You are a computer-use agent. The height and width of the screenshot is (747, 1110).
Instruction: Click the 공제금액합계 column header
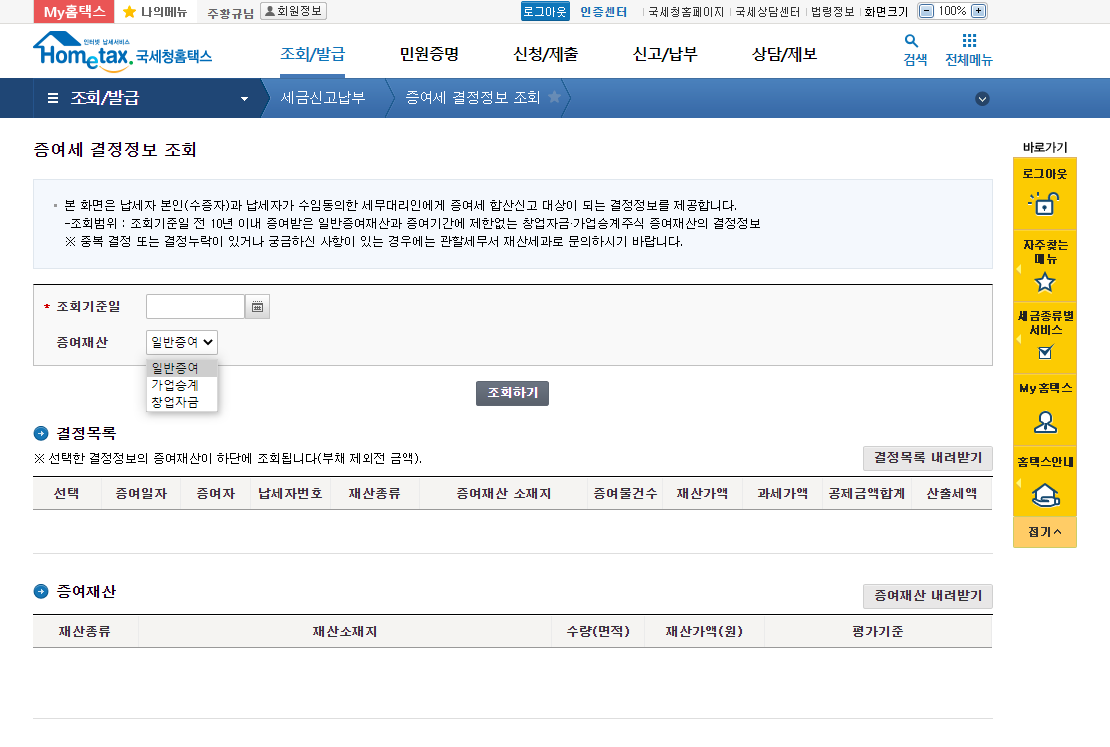(866, 494)
